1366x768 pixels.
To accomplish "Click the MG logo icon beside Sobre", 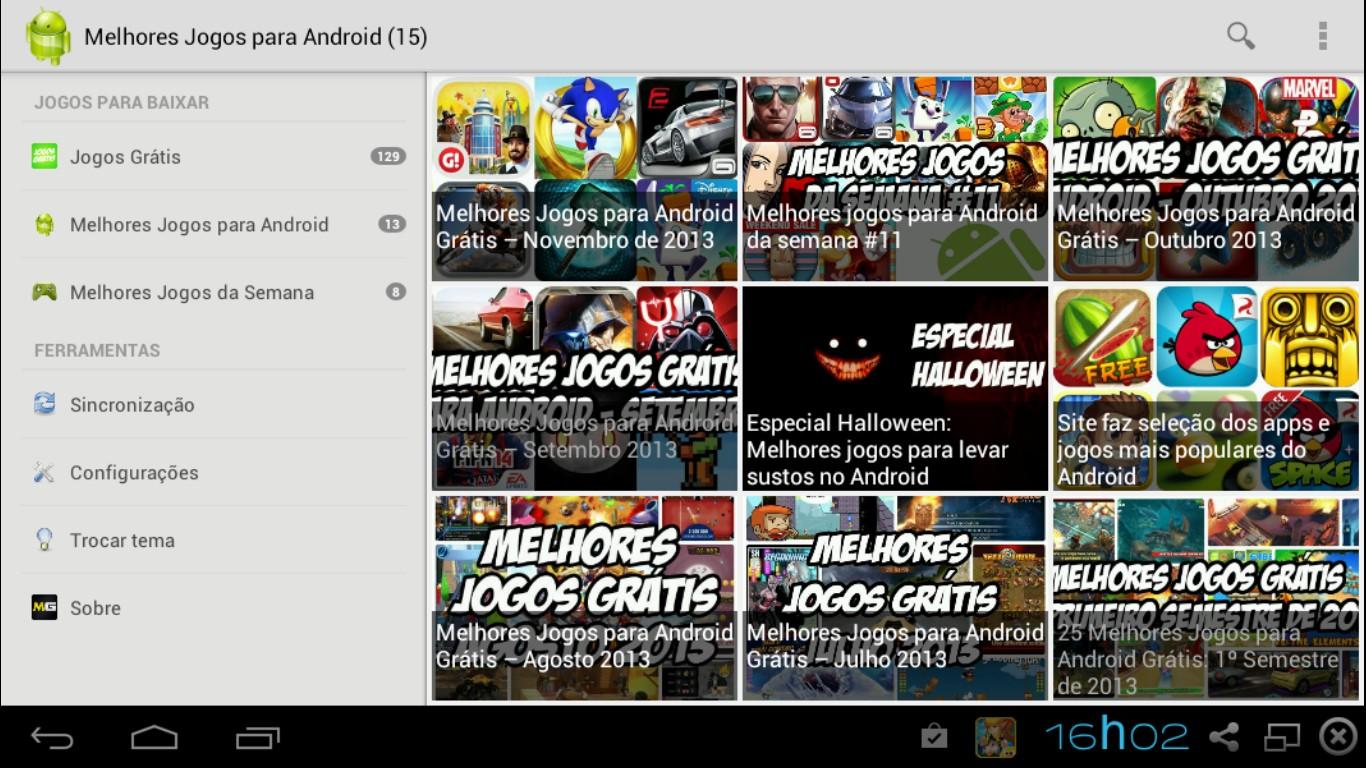I will (x=44, y=608).
